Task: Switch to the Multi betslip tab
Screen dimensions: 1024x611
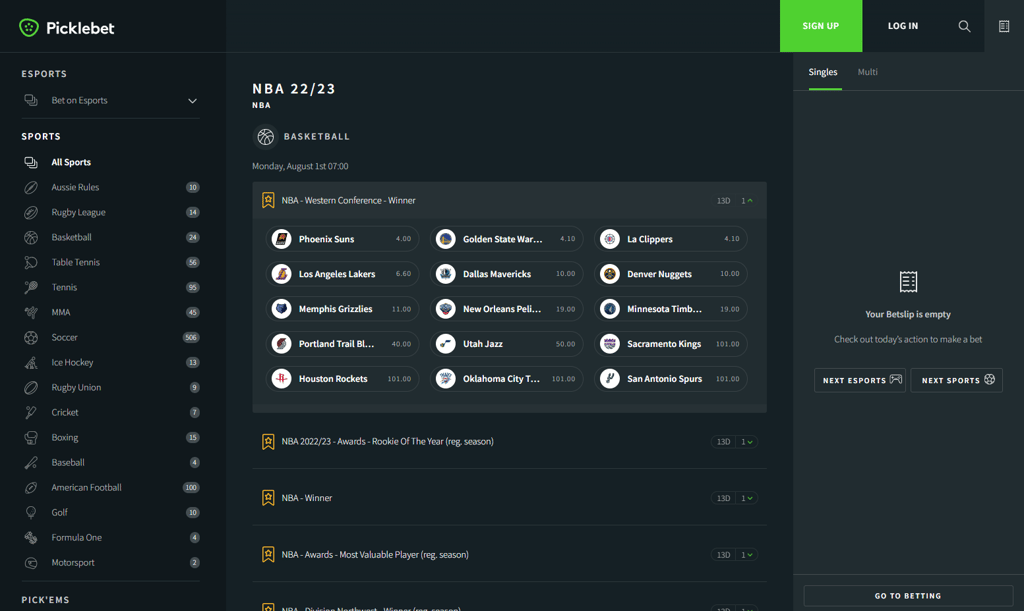Action: coord(867,72)
